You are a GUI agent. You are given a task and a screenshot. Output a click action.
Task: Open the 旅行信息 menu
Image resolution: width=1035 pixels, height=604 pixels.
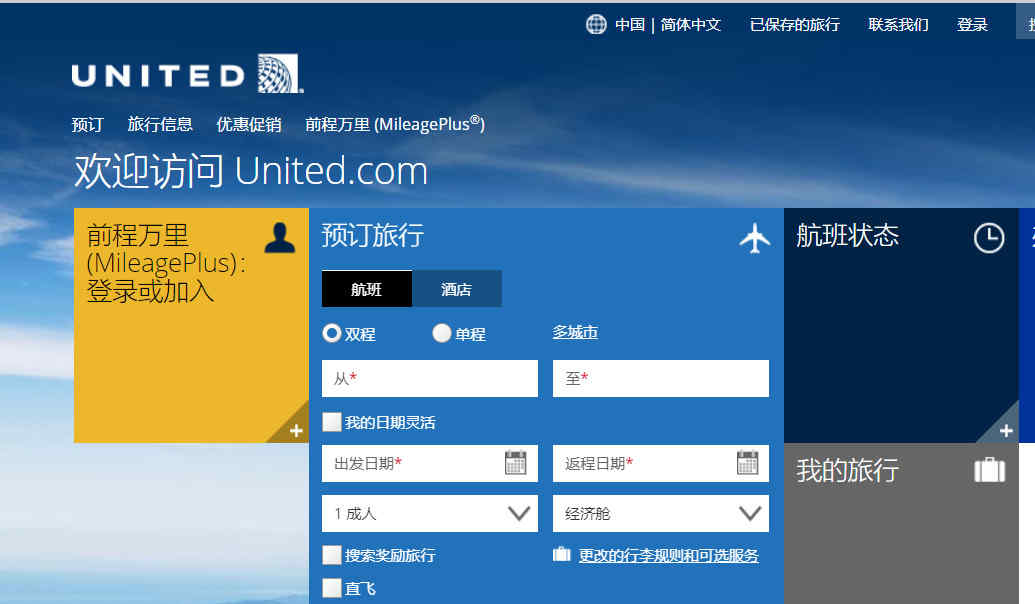(x=160, y=124)
